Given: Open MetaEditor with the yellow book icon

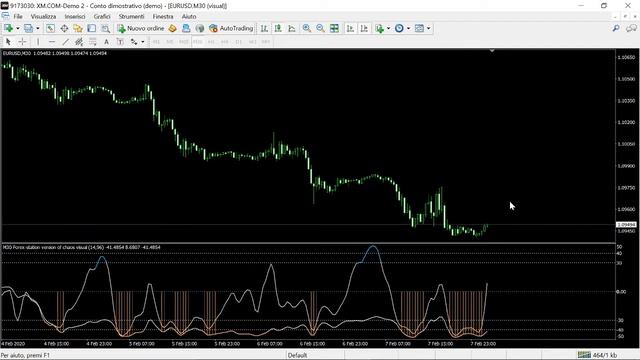Looking at the screenshot, I should (172, 28).
